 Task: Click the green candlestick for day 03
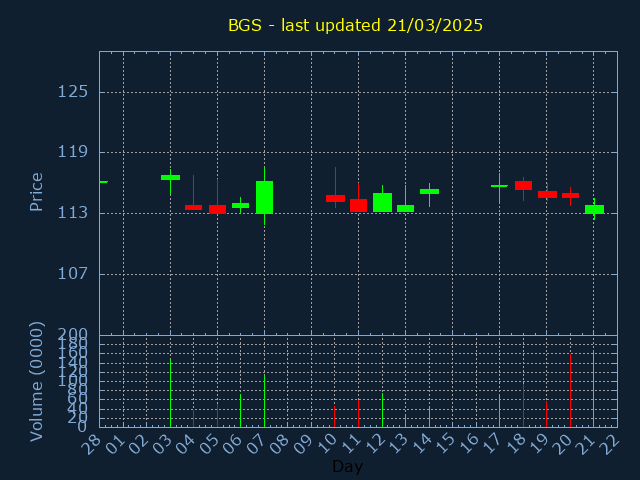coord(171,178)
